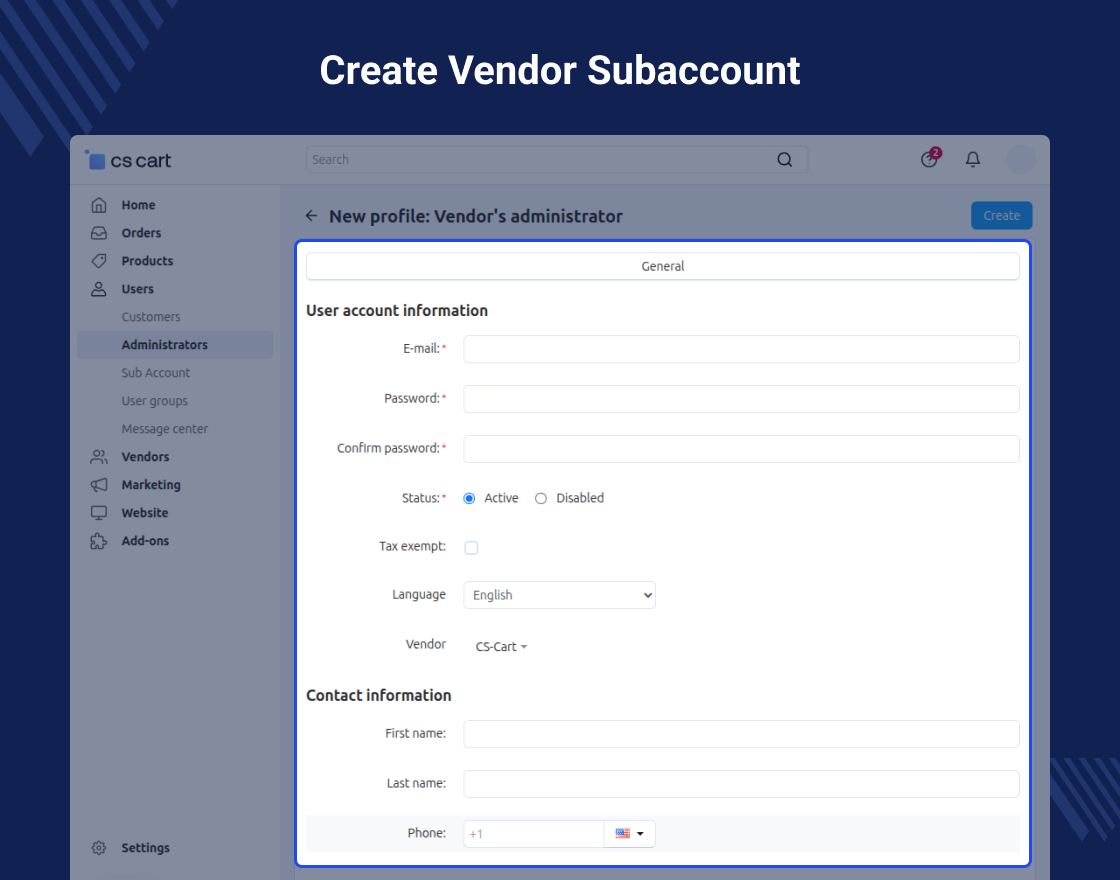This screenshot has width=1120, height=880.
Task: Open the user avatar menu
Action: pos(1020,159)
